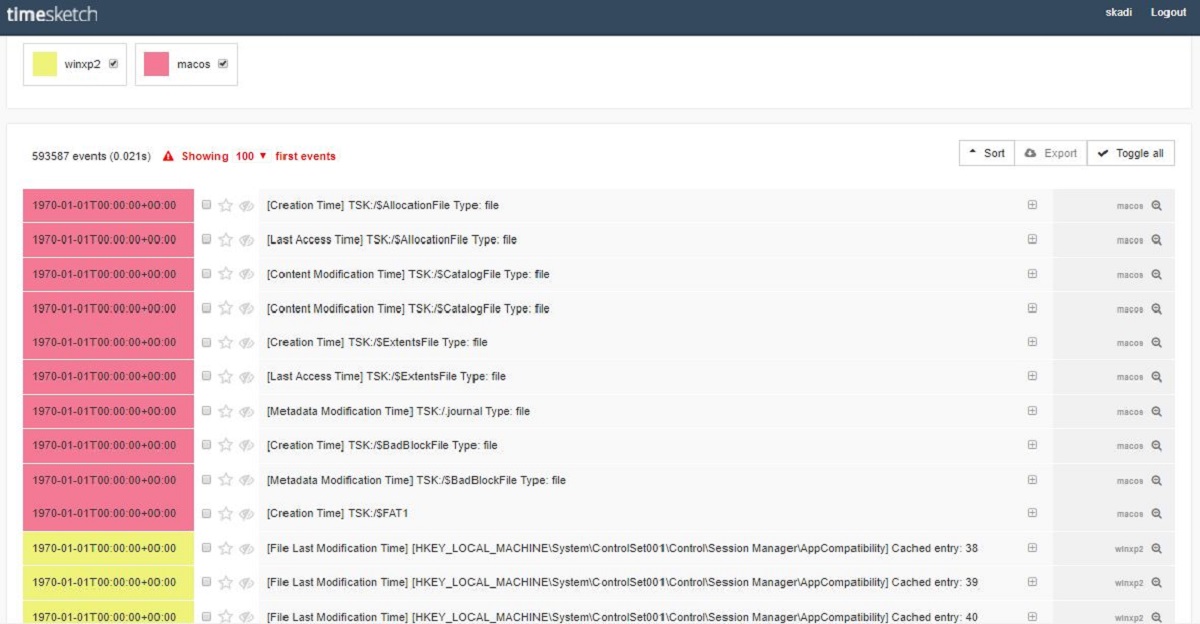Click the magnifier on Cached entry: 38 row

pos(1156,548)
